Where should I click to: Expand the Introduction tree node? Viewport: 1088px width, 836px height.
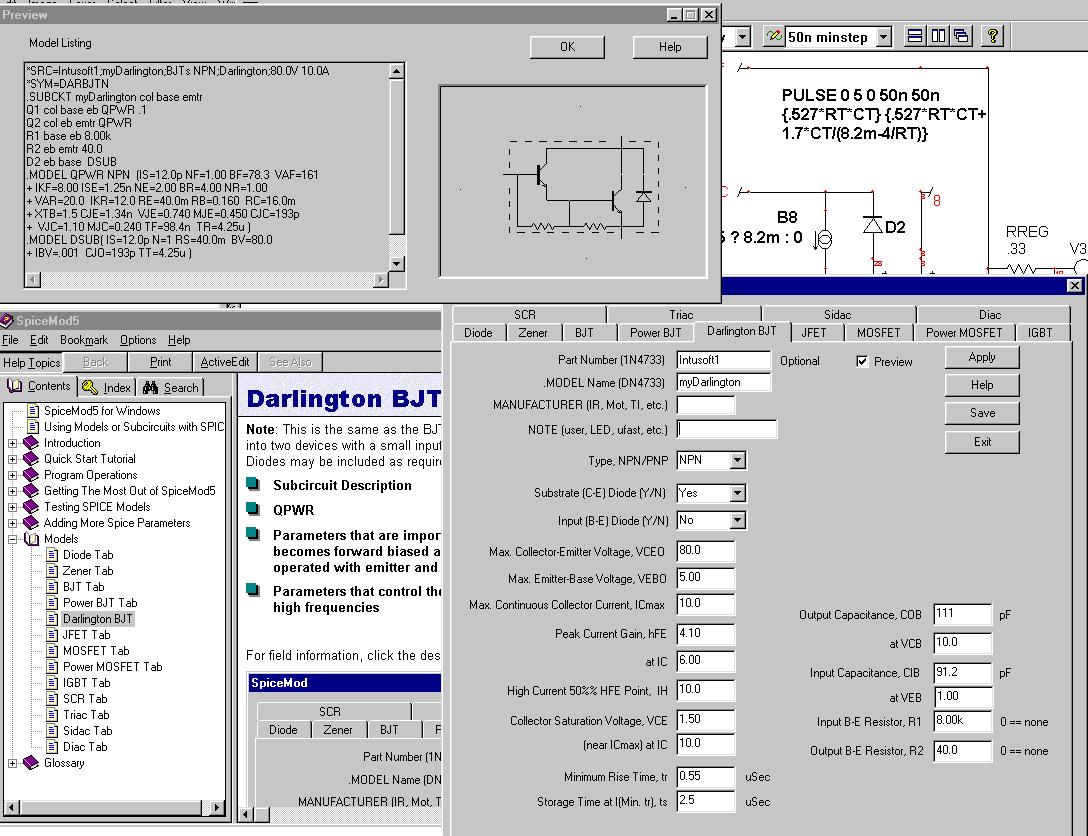pyautogui.click(x=13, y=443)
